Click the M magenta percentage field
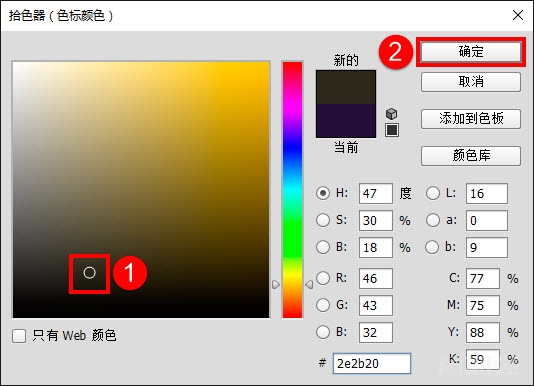 coord(483,305)
